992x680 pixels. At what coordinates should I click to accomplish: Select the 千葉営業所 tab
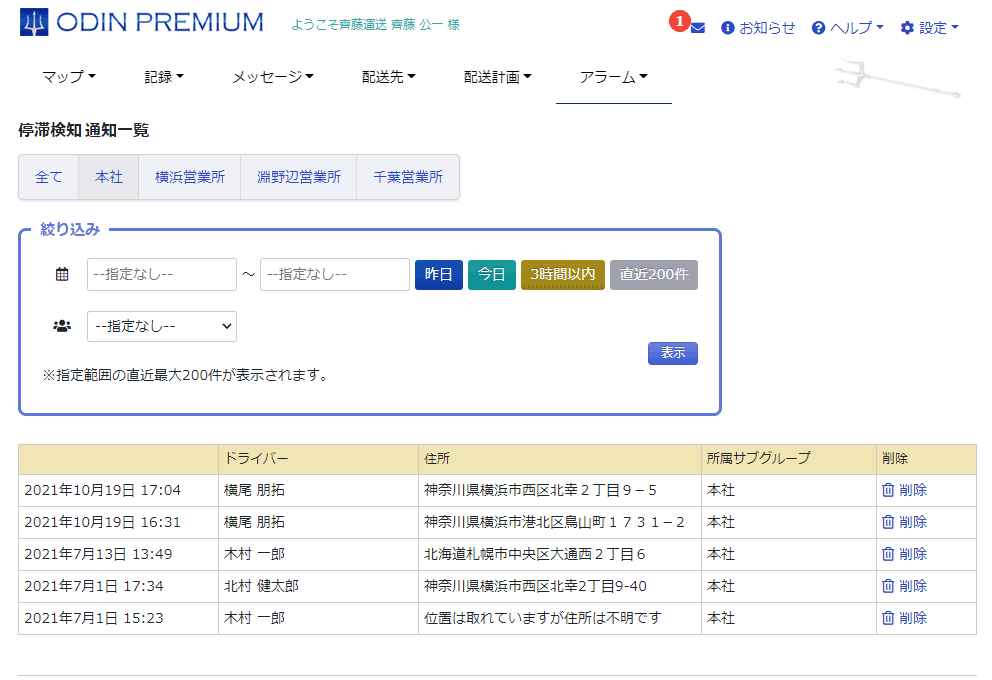(407, 177)
